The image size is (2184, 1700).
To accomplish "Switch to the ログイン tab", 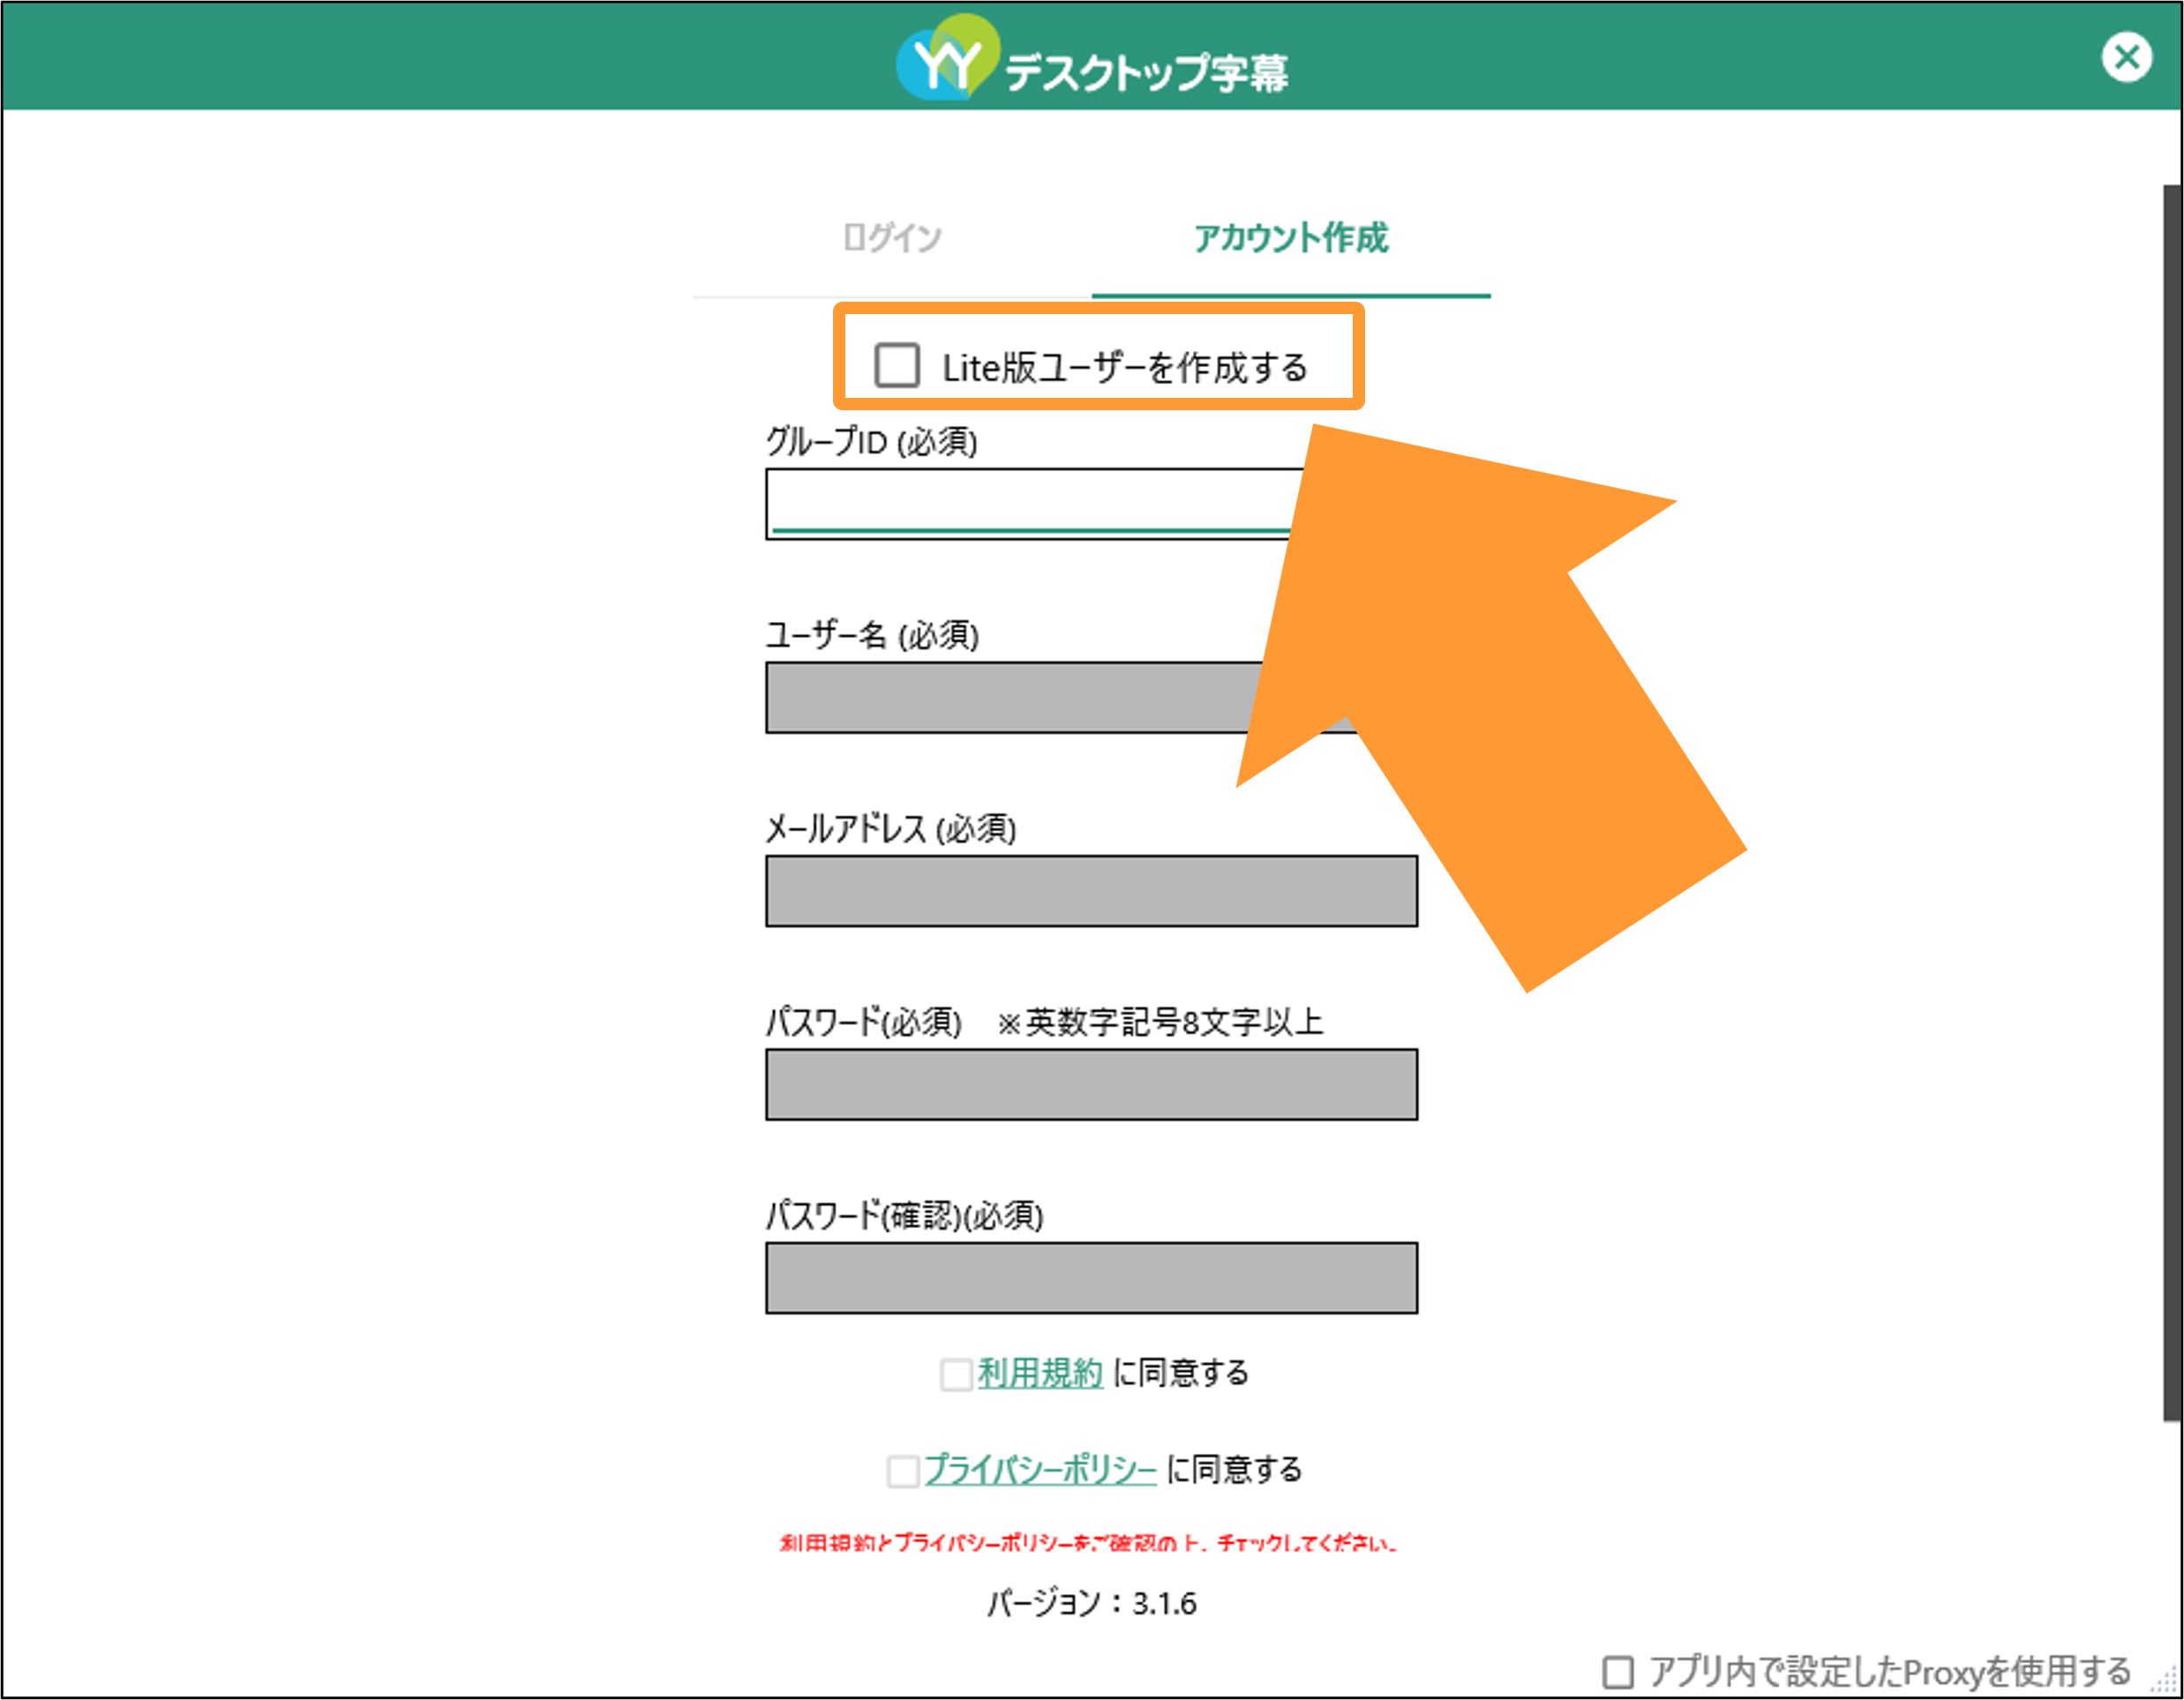I will (x=892, y=238).
